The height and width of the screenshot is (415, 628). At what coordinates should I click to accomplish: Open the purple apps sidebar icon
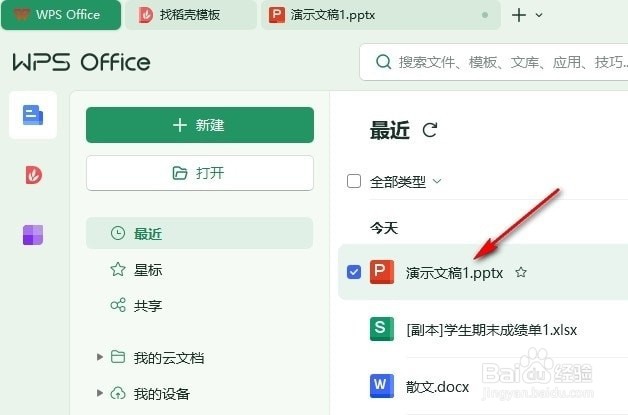coord(33,235)
